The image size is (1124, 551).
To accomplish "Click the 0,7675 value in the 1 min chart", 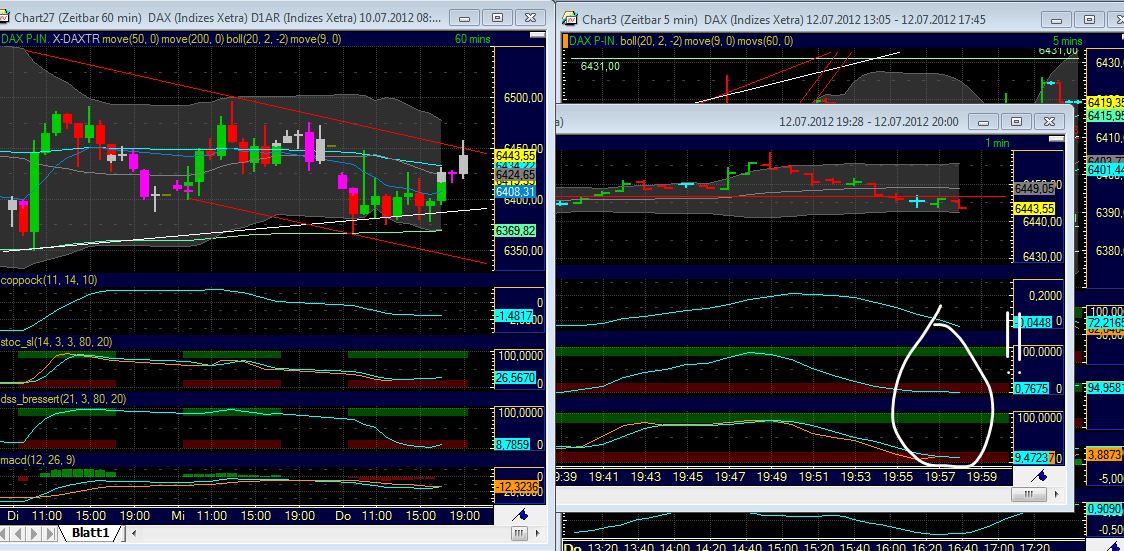I will tap(1032, 388).
